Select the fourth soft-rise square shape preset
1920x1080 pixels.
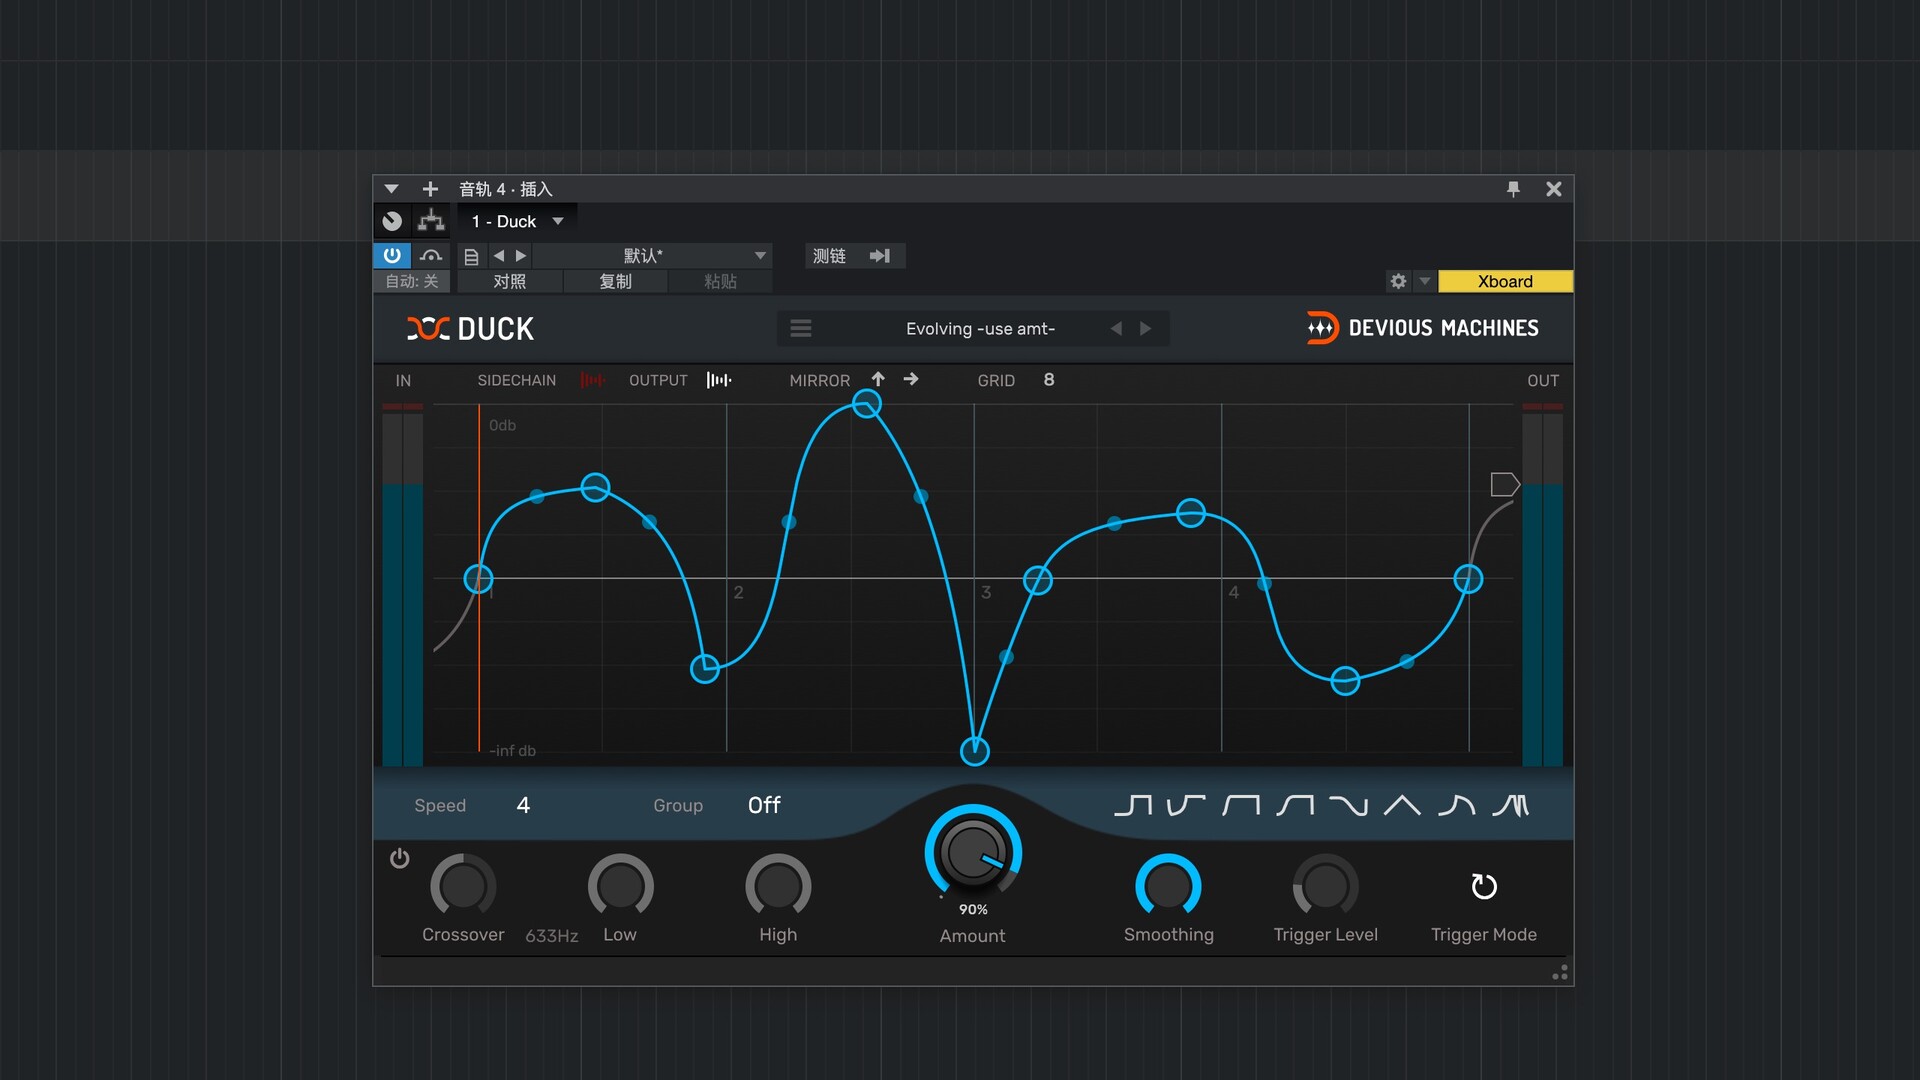pyautogui.click(x=1295, y=805)
